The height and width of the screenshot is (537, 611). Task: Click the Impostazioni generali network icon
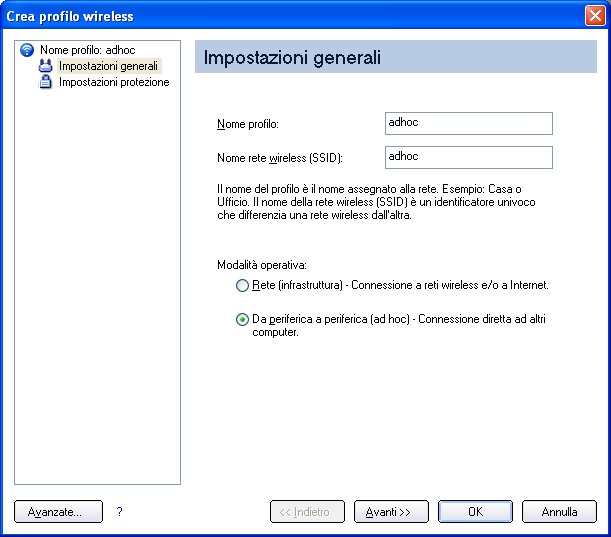[x=45, y=66]
